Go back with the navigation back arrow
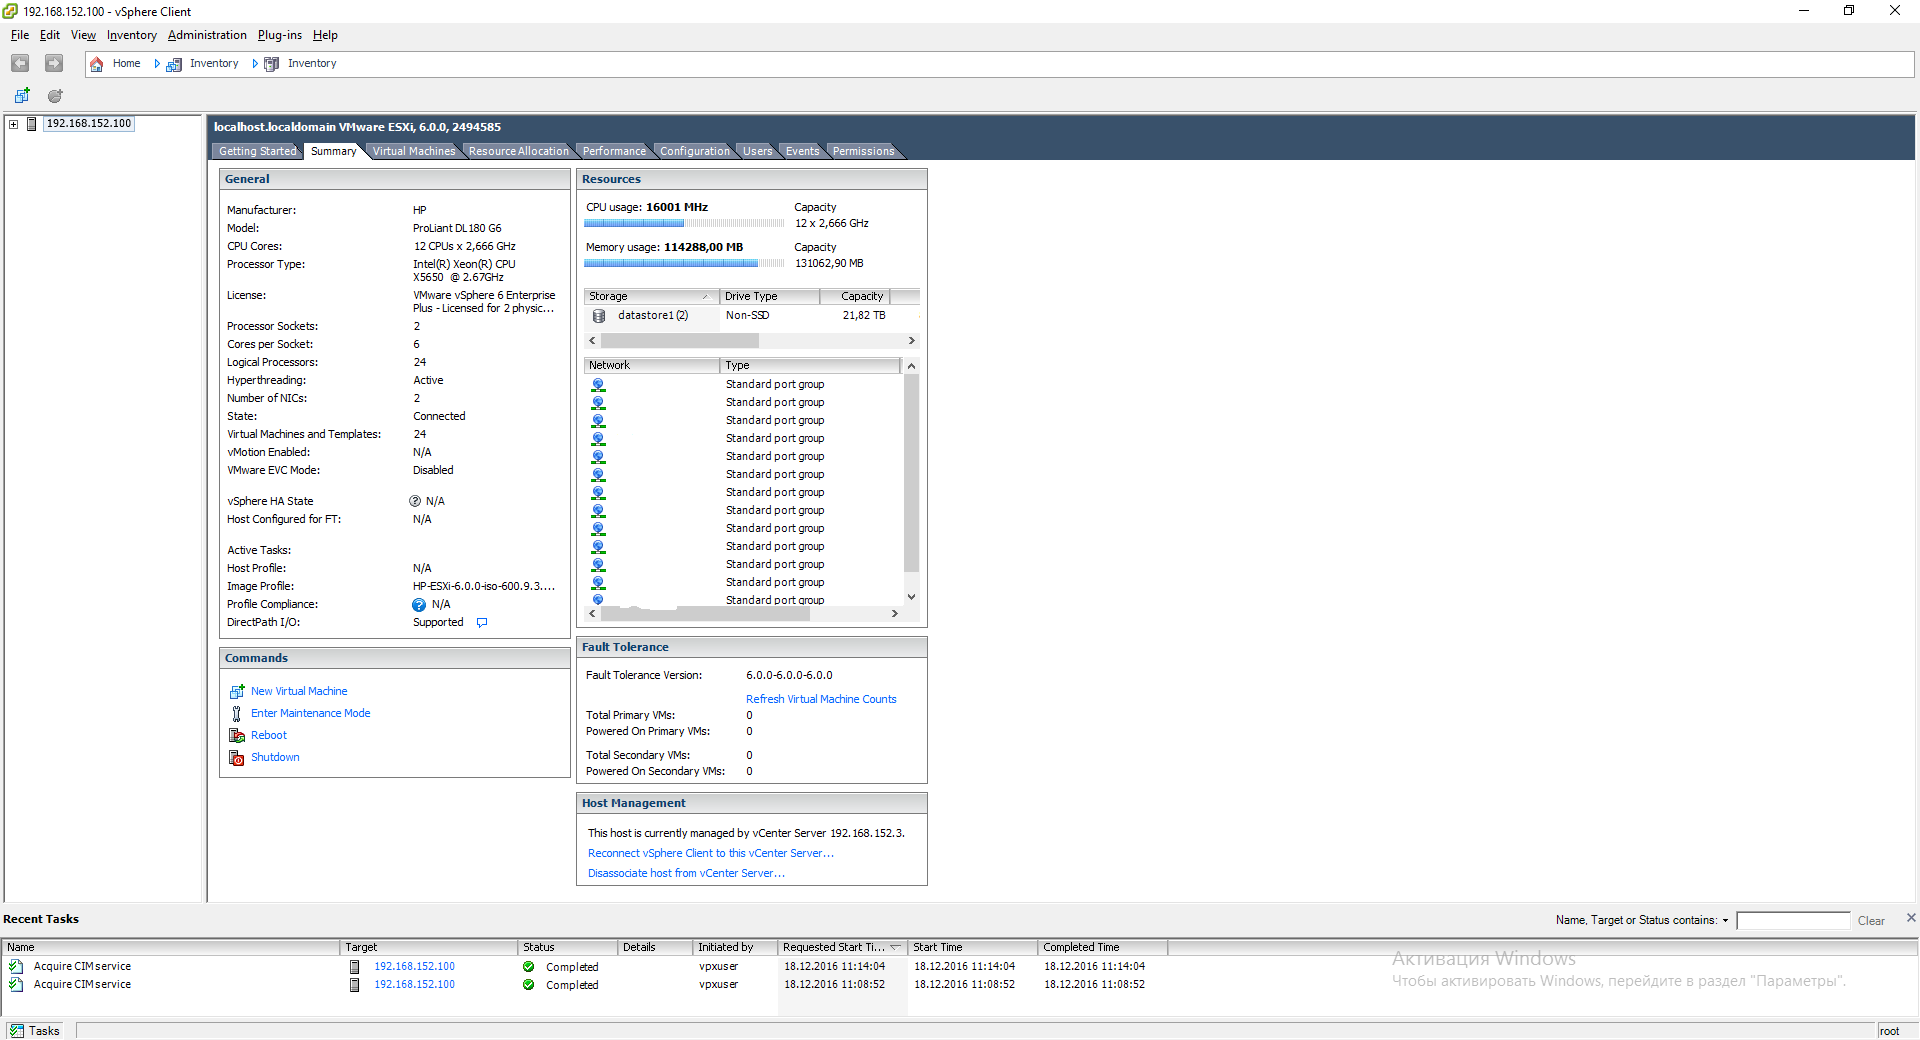 (x=20, y=63)
